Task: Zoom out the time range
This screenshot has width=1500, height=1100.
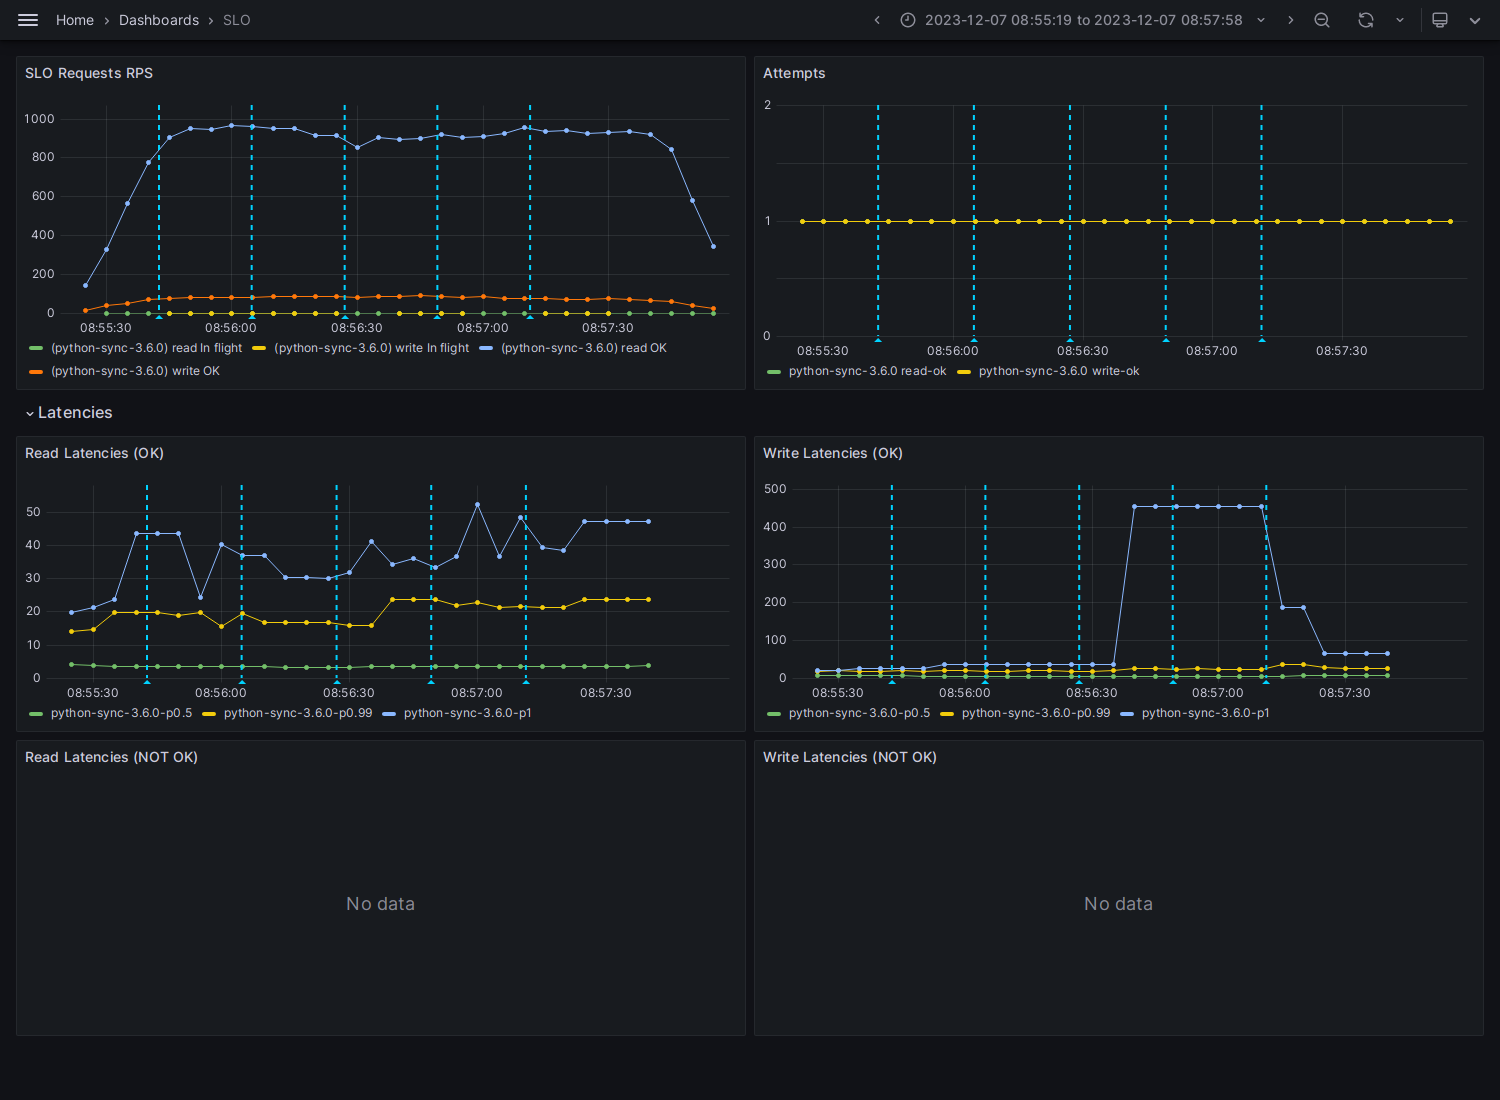Action: coord(1322,20)
